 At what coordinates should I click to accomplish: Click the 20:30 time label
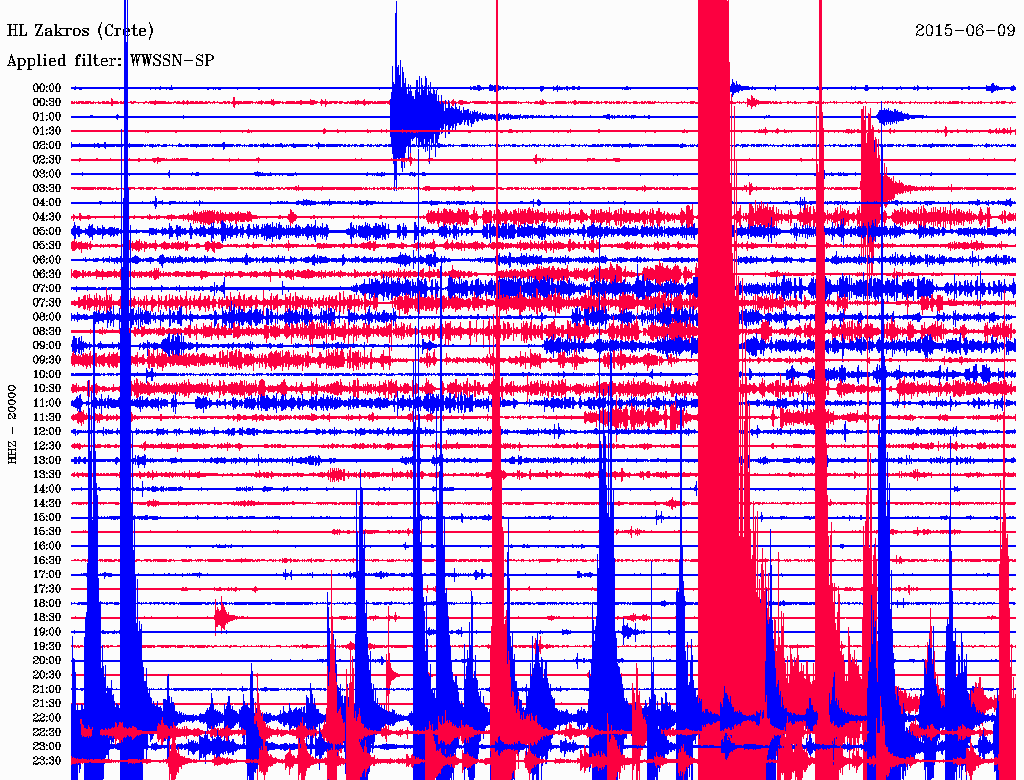tap(47, 675)
